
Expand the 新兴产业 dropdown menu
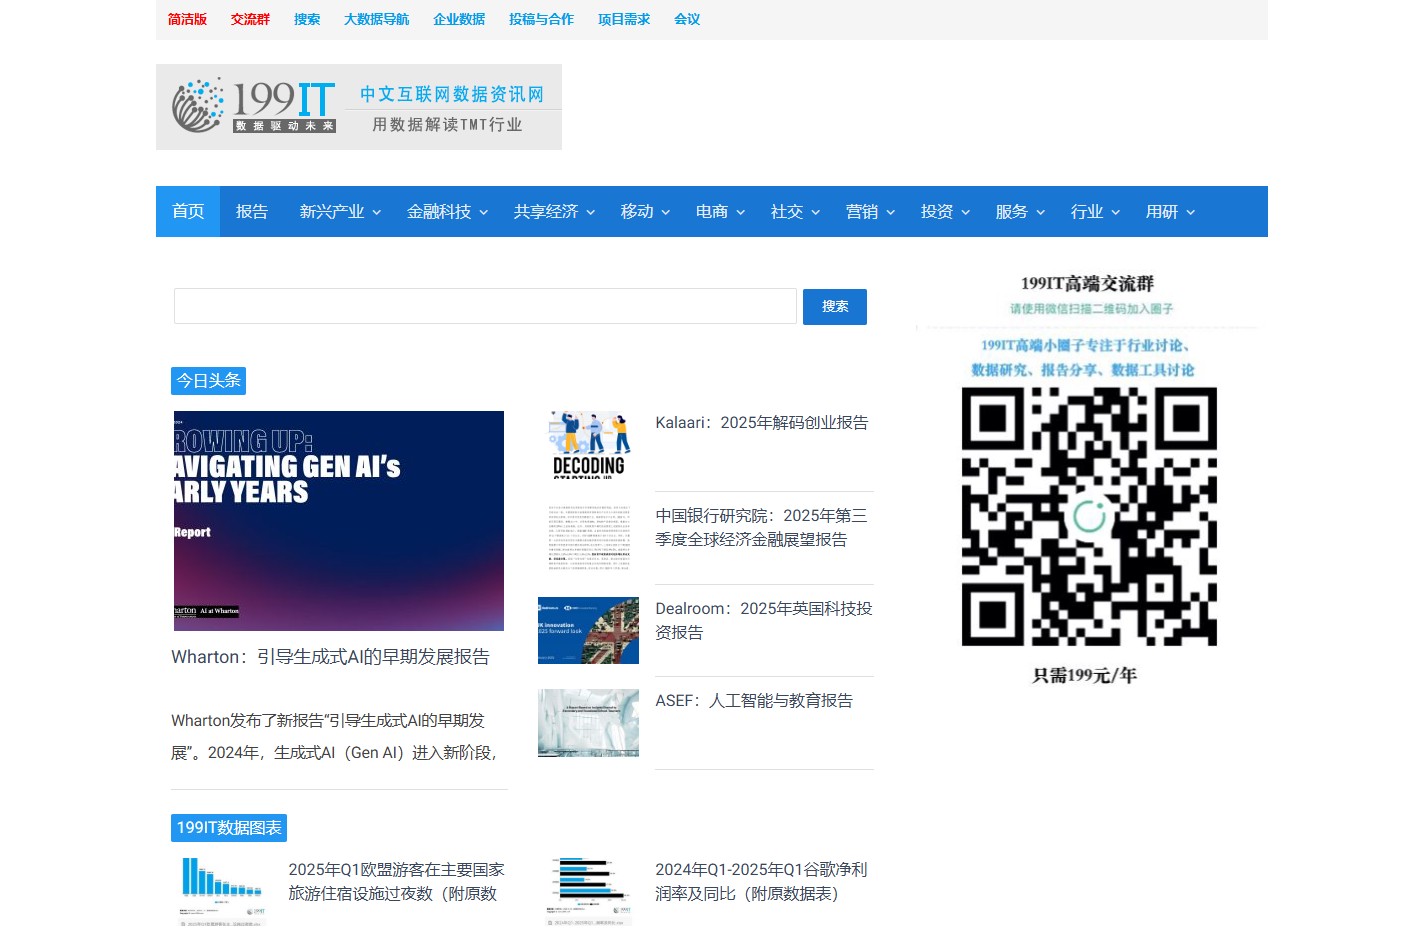340,211
